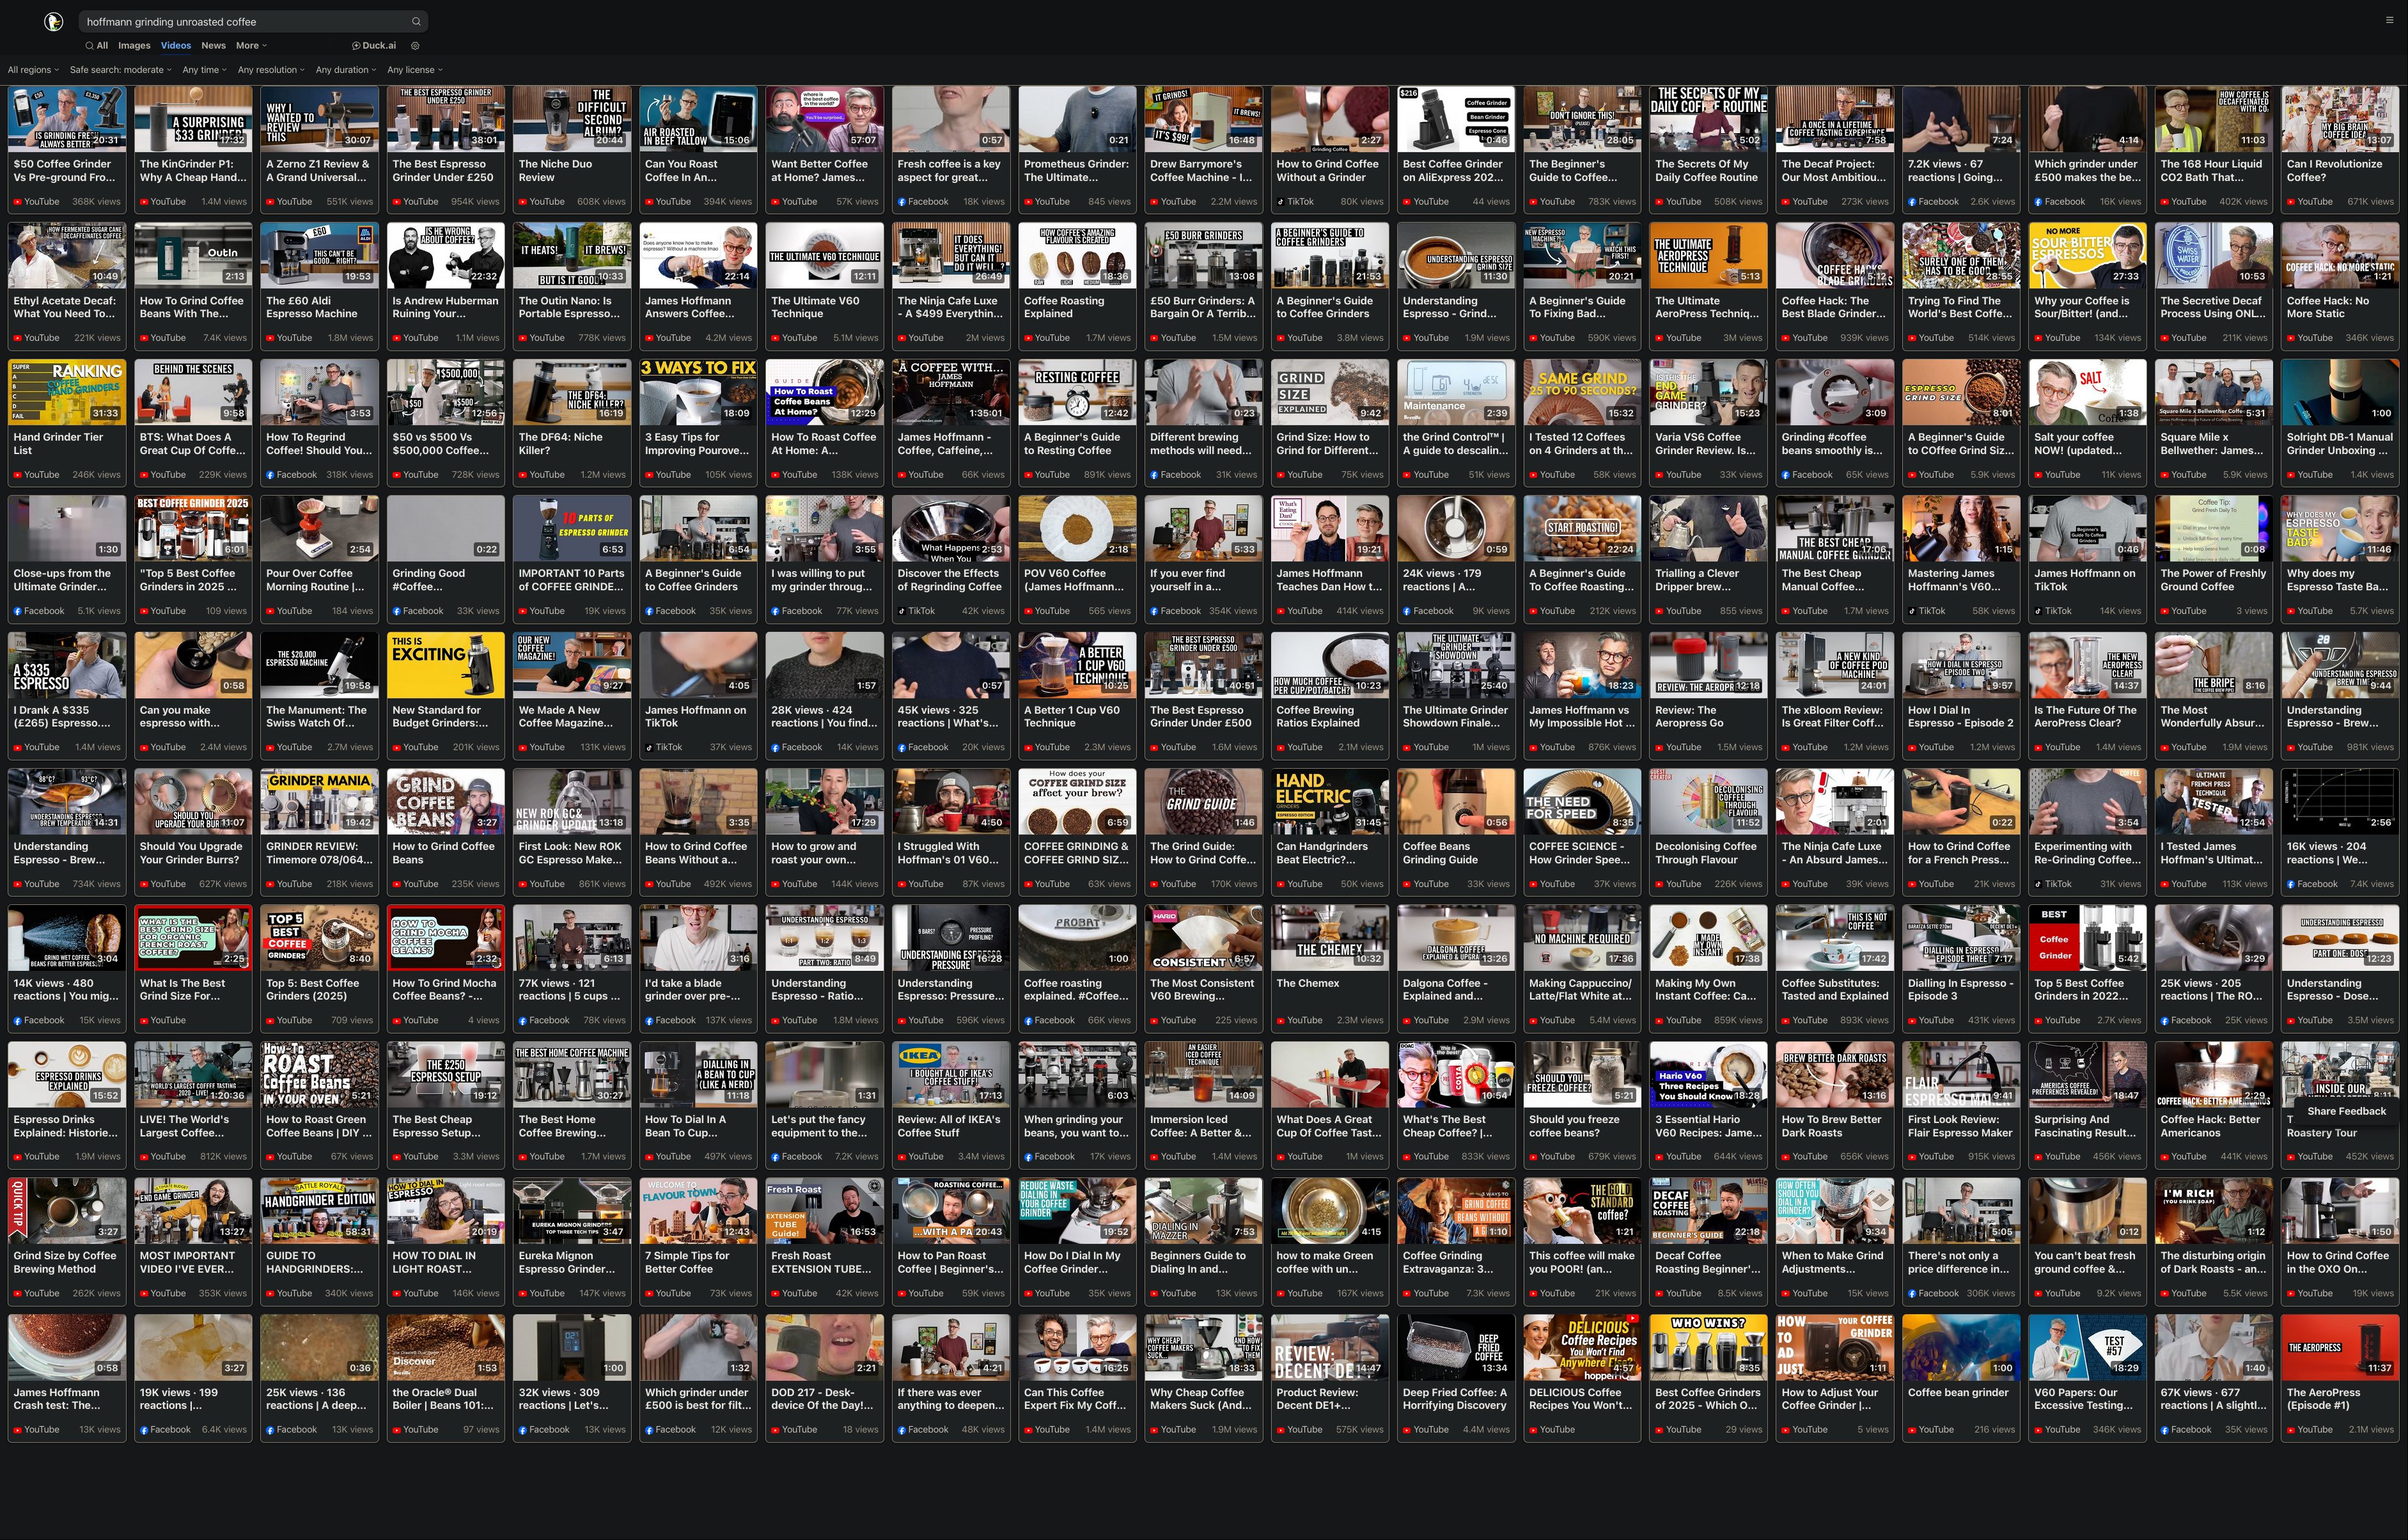Click the Deep Fried Coffee: A Horrifying Discovery thumbnail
The image size is (2408, 1540).
1456,1347
